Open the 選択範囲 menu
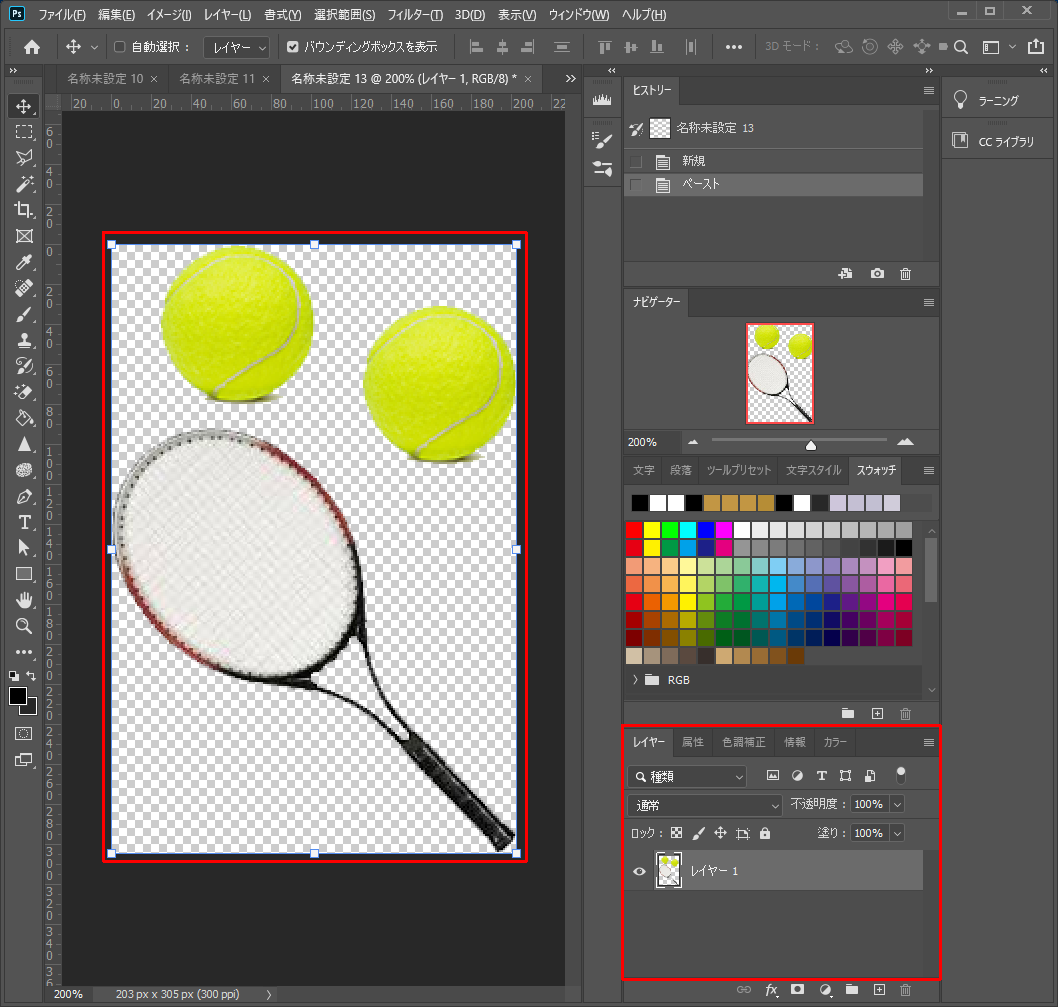The width and height of the screenshot is (1058, 1007). click(344, 14)
